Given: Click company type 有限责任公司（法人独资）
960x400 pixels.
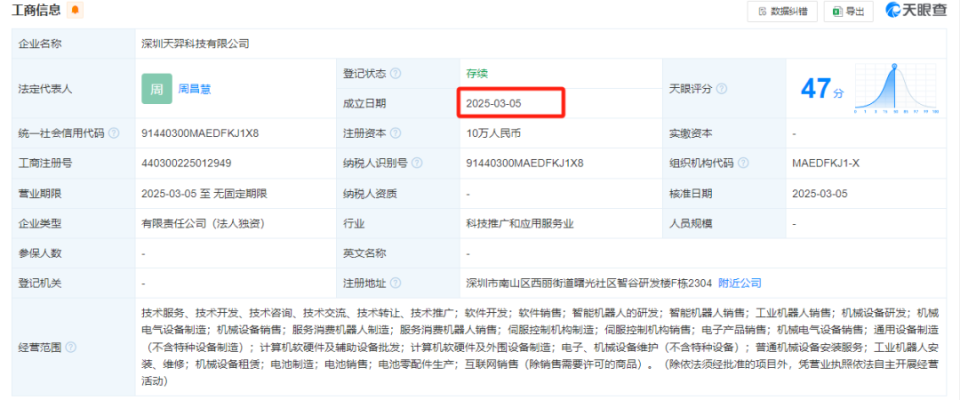Looking at the screenshot, I should pyautogui.click(x=203, y=224).
